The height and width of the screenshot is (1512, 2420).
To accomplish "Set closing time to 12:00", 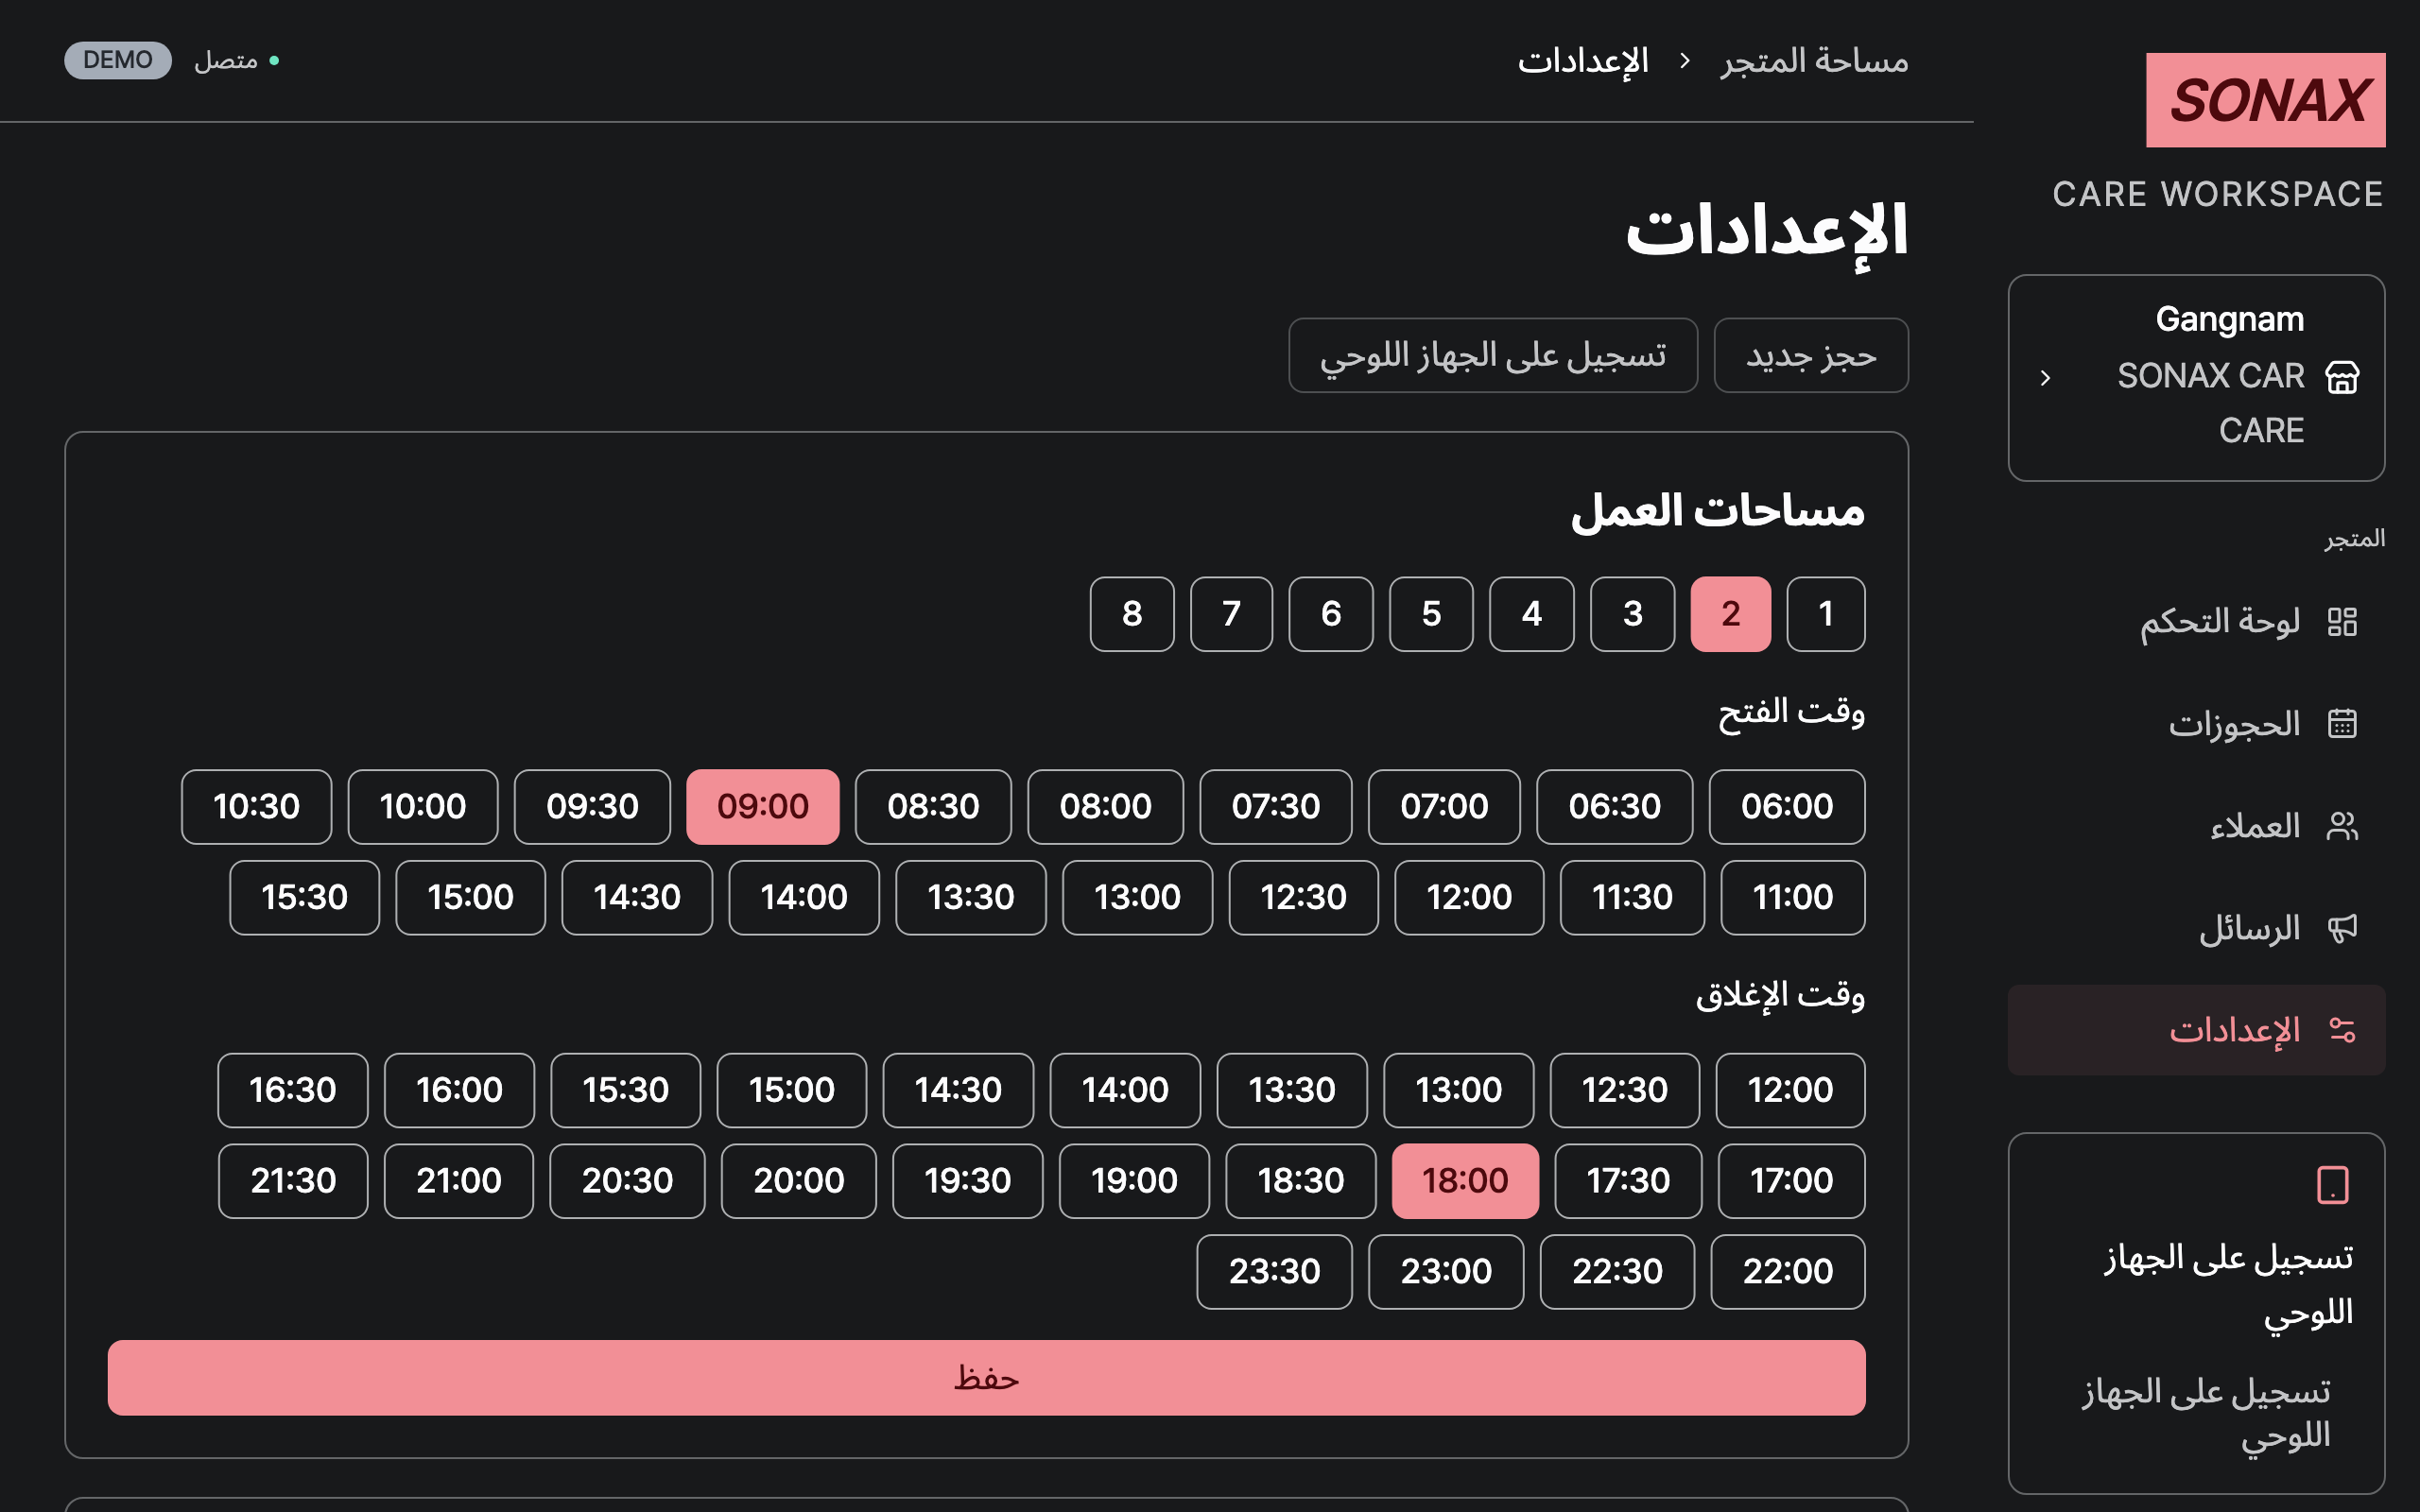I will [x=1790, y=1090].
